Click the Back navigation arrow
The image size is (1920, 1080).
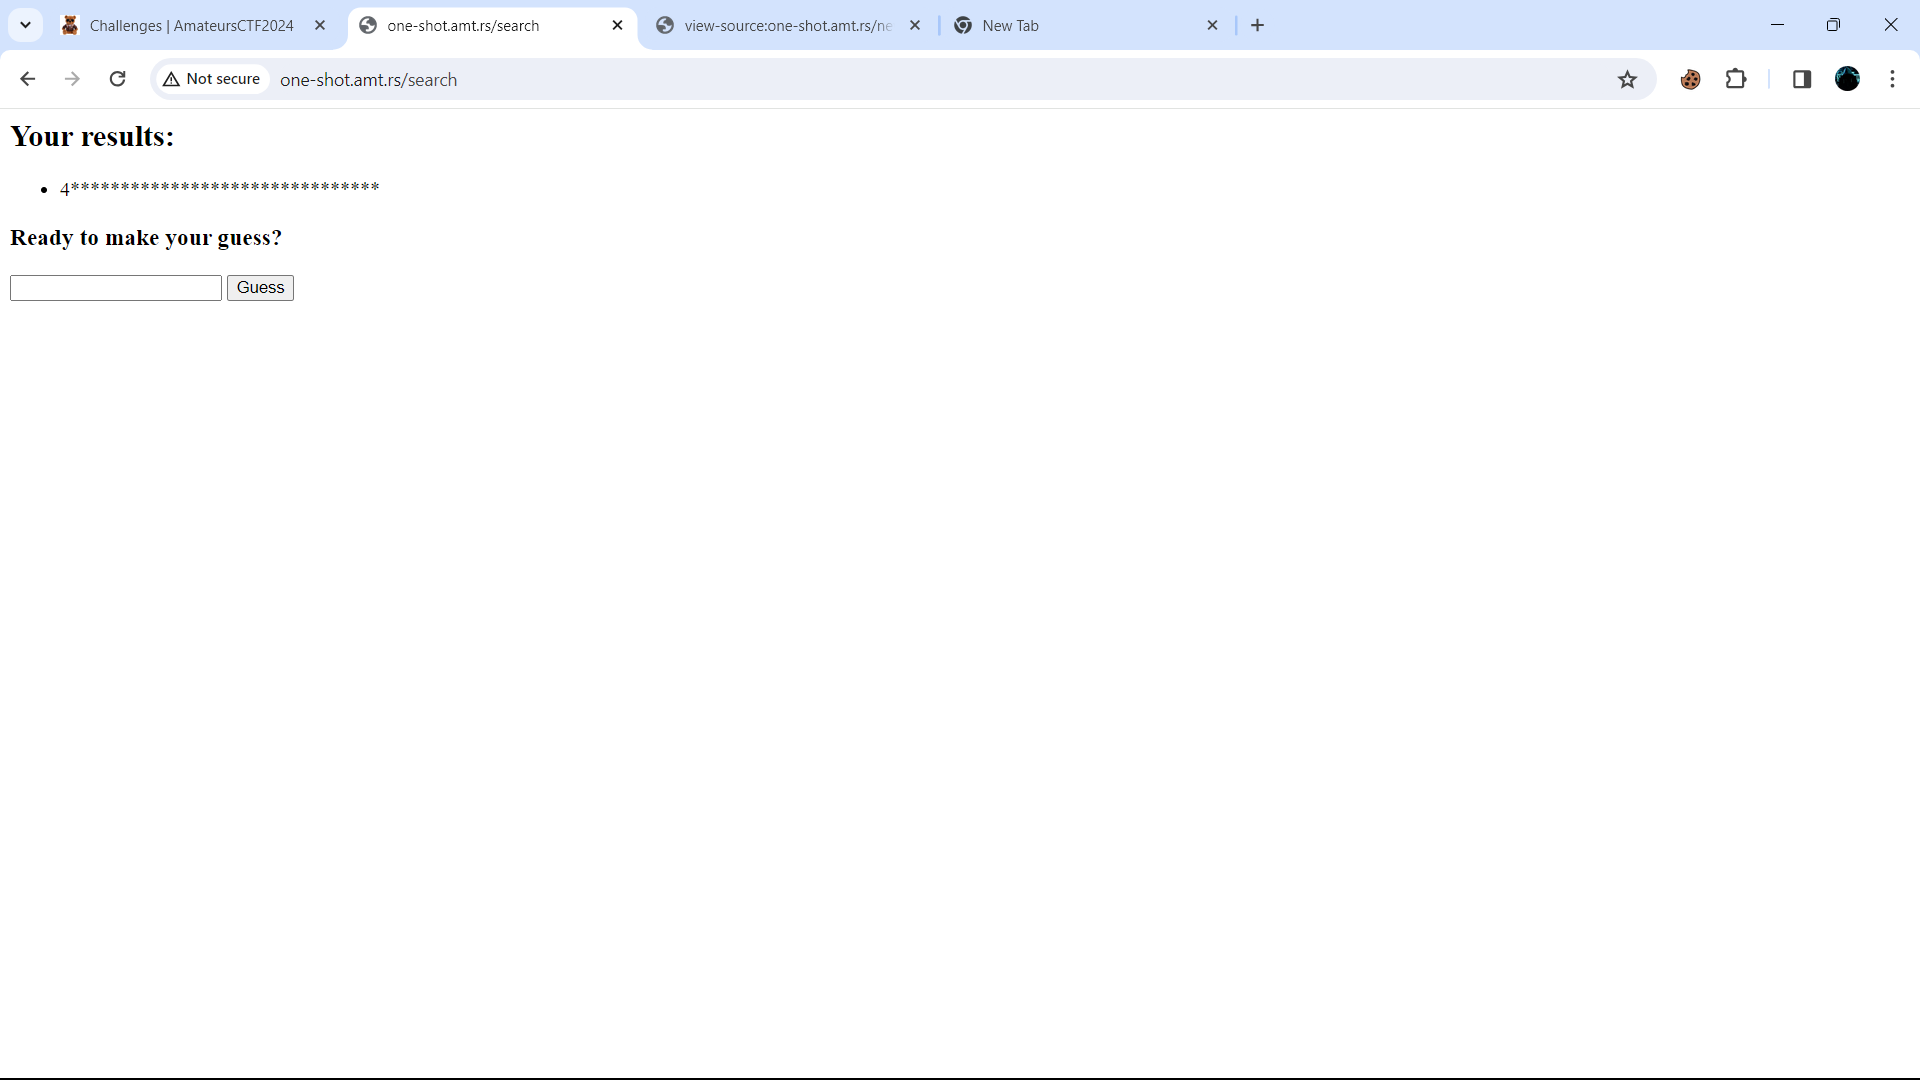point(27,79)
